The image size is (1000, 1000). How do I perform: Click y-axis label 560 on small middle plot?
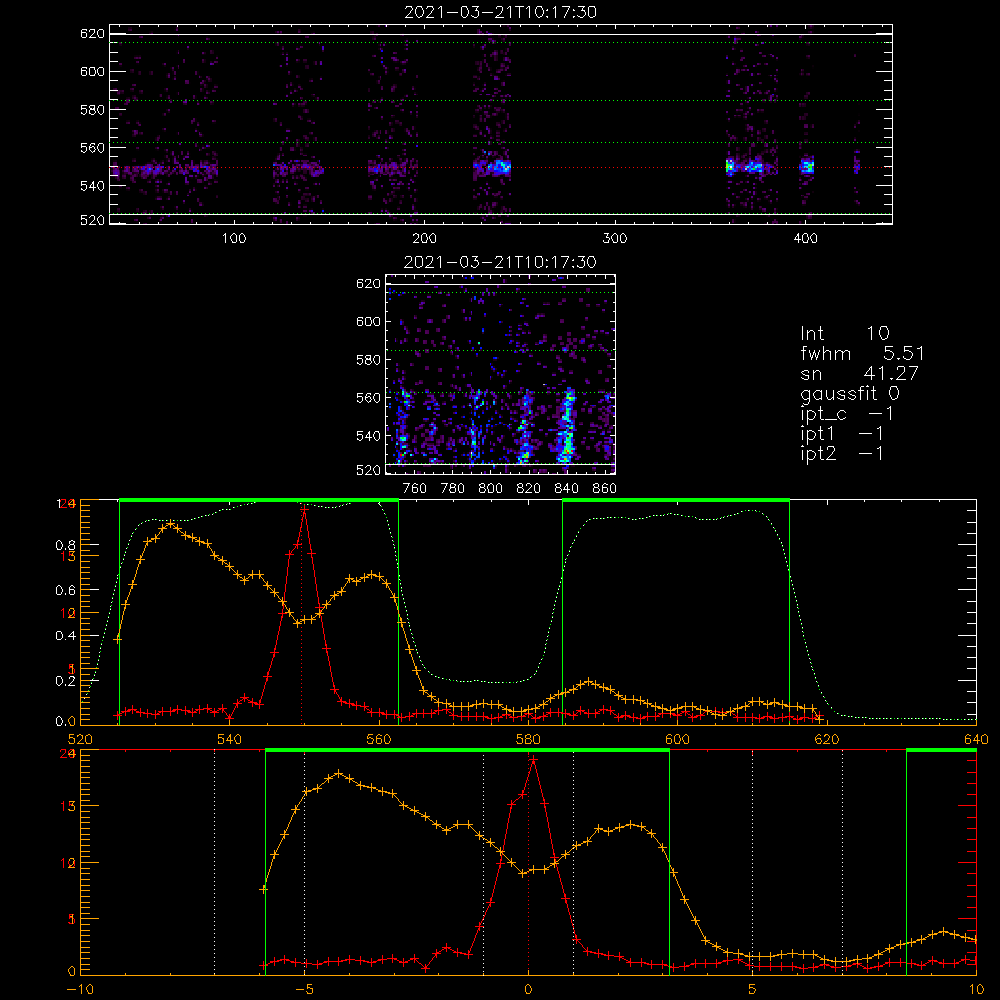pos(369,398)
